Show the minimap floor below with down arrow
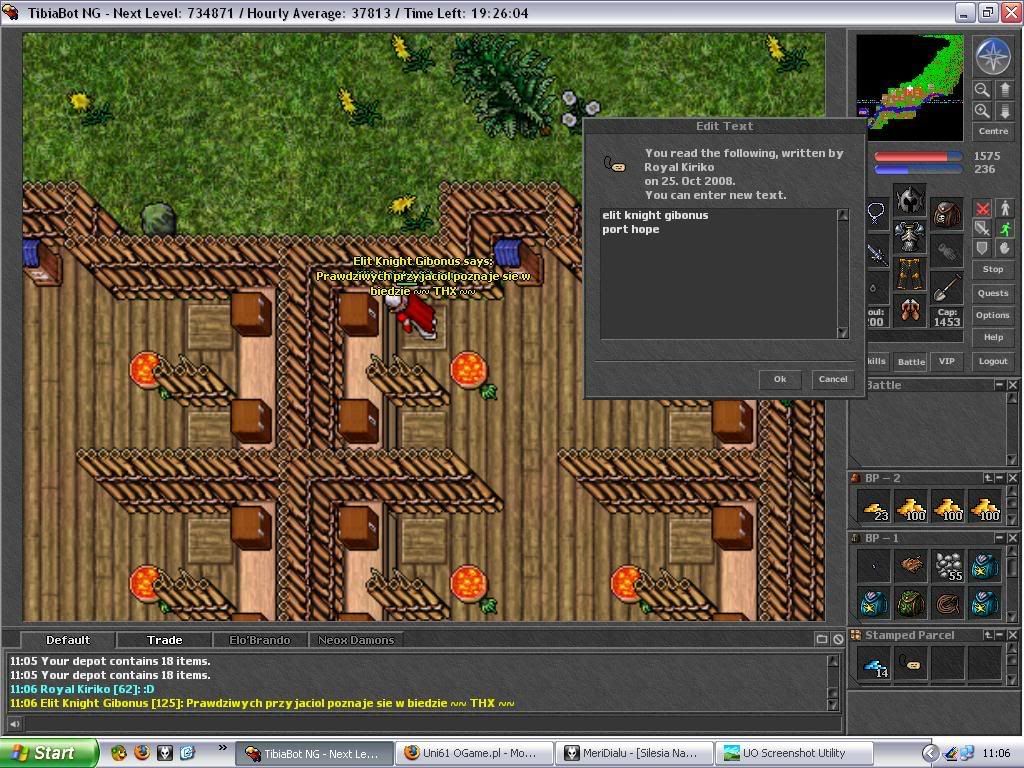 pyautogui.click(x=1005, y=110)
